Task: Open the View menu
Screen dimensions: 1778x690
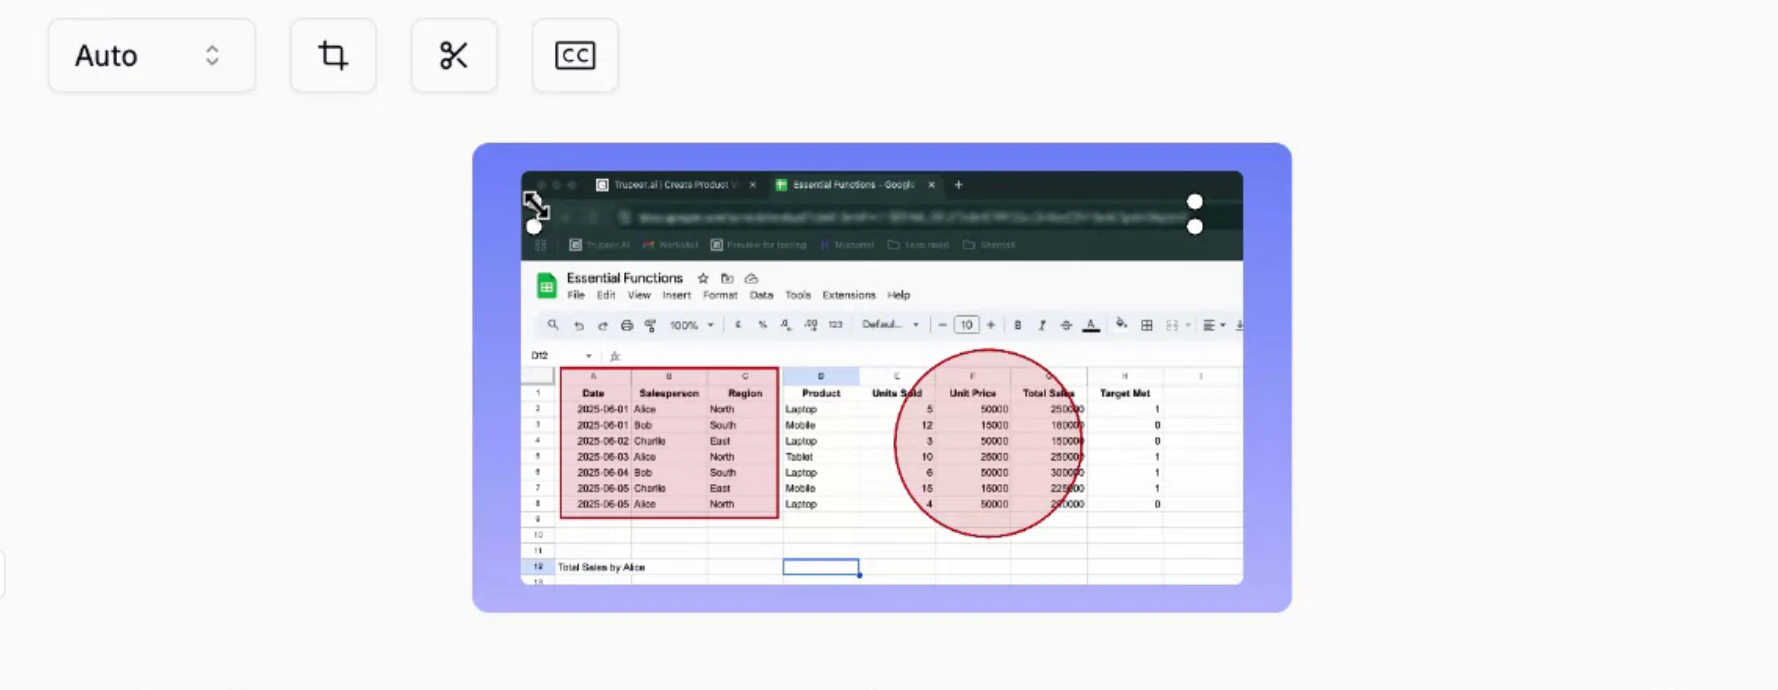Action: [x=639, y=296]
